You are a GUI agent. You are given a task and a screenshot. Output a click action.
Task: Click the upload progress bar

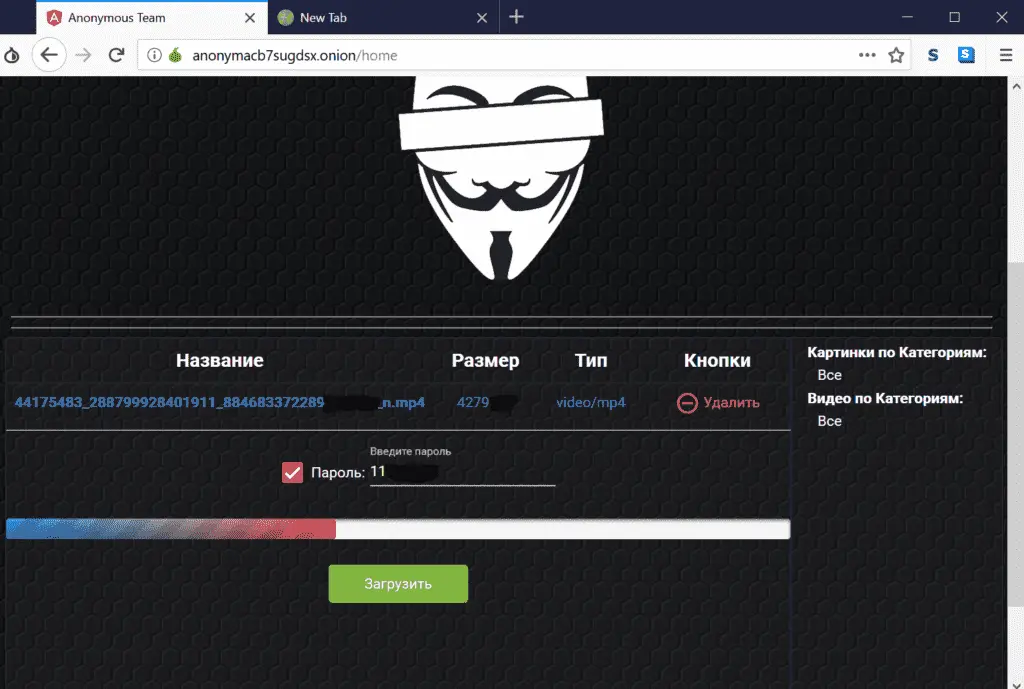pyautogui.click(x=398, y=529)
